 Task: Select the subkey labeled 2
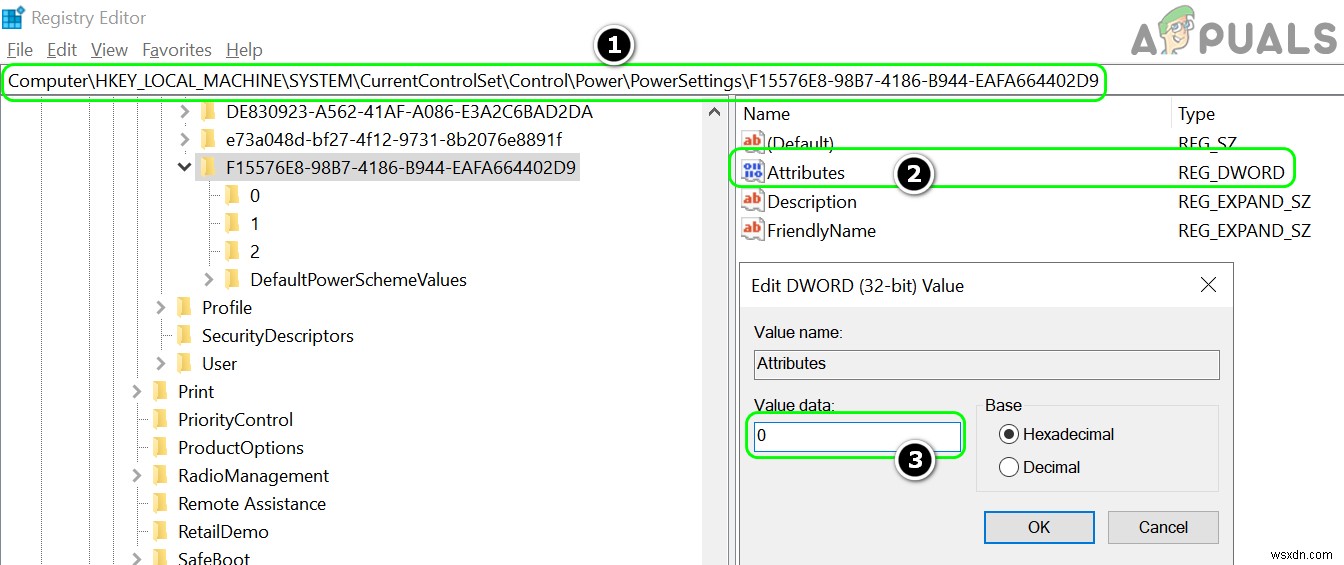pyautogui.click(x=255, y=251)
